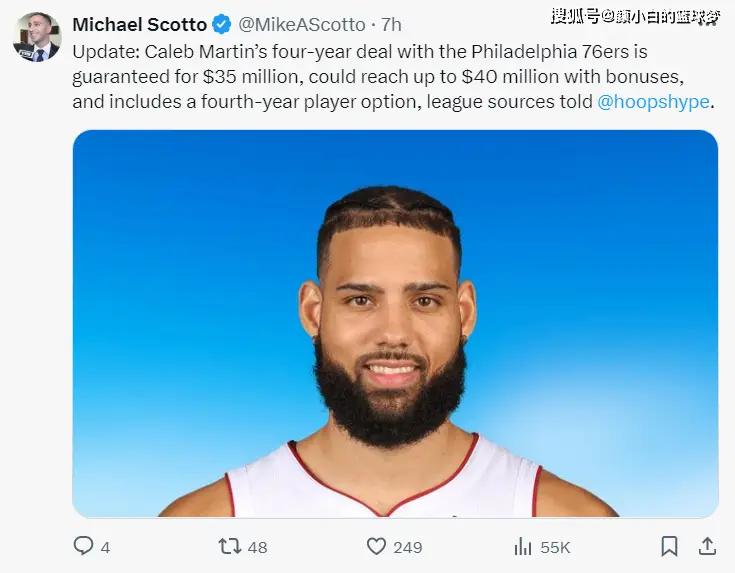The width and height of the screenshot is (735, 573).
Task: Click the share upload icon
Action: click(x=707, y=546)
